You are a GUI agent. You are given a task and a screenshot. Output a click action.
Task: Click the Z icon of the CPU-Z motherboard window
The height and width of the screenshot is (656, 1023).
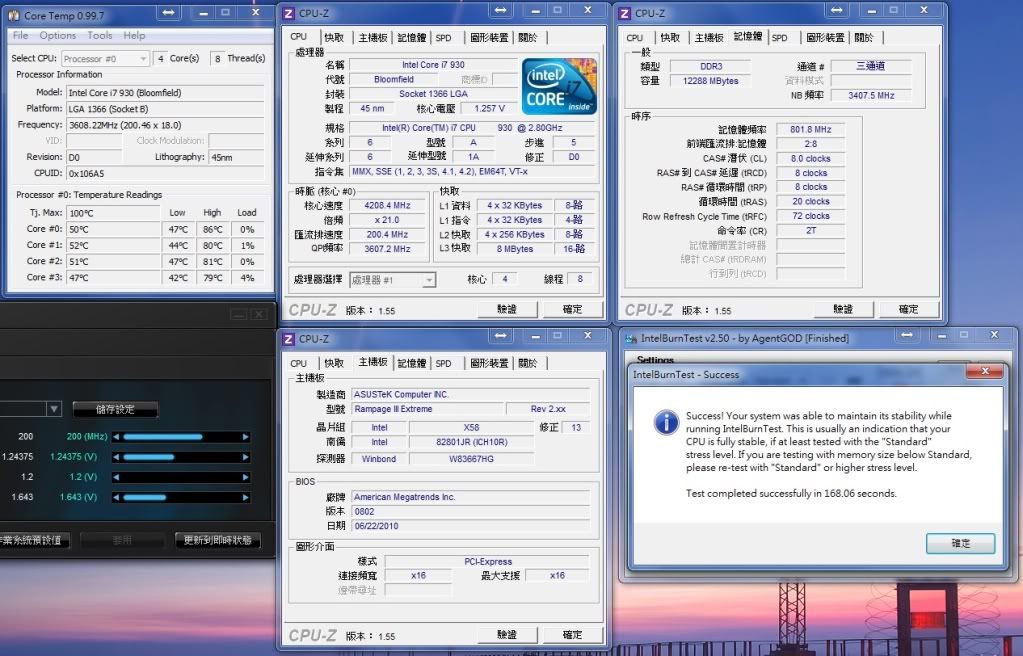tap(289, 339)
